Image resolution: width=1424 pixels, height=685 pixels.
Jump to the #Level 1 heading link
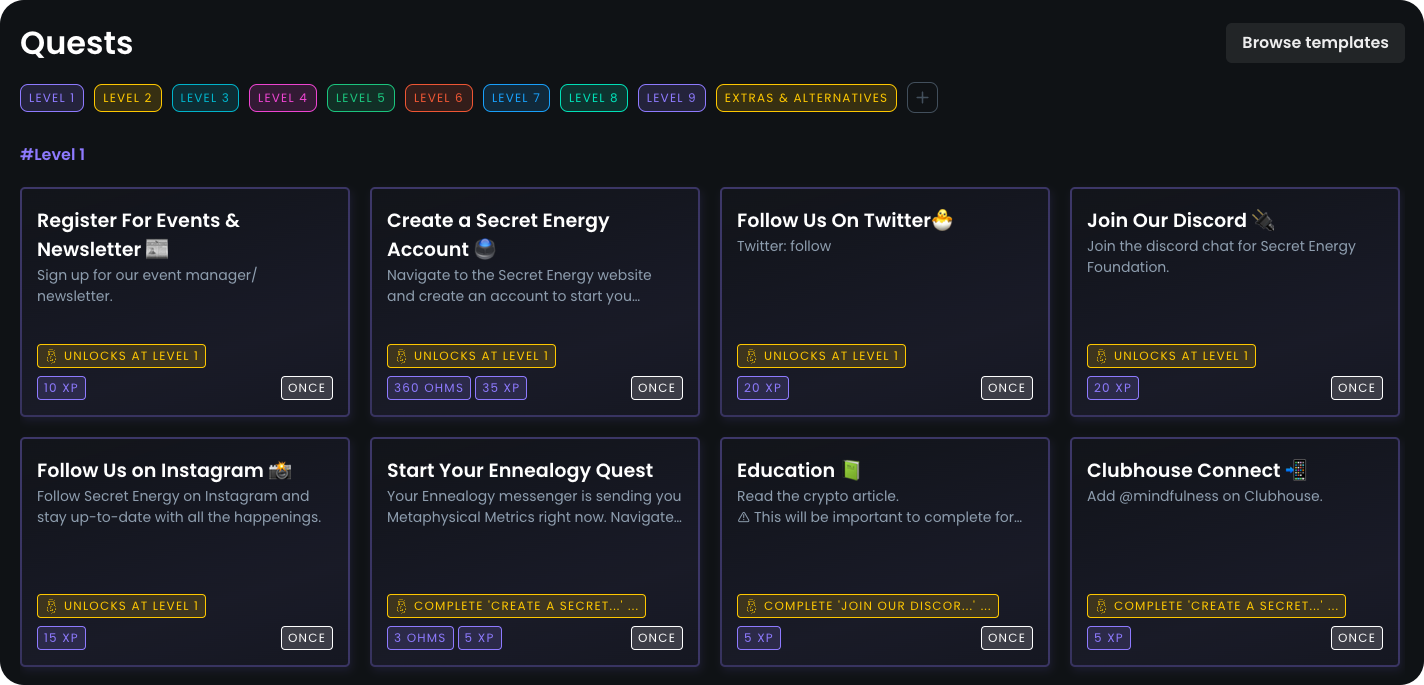(x=52, y=154)
